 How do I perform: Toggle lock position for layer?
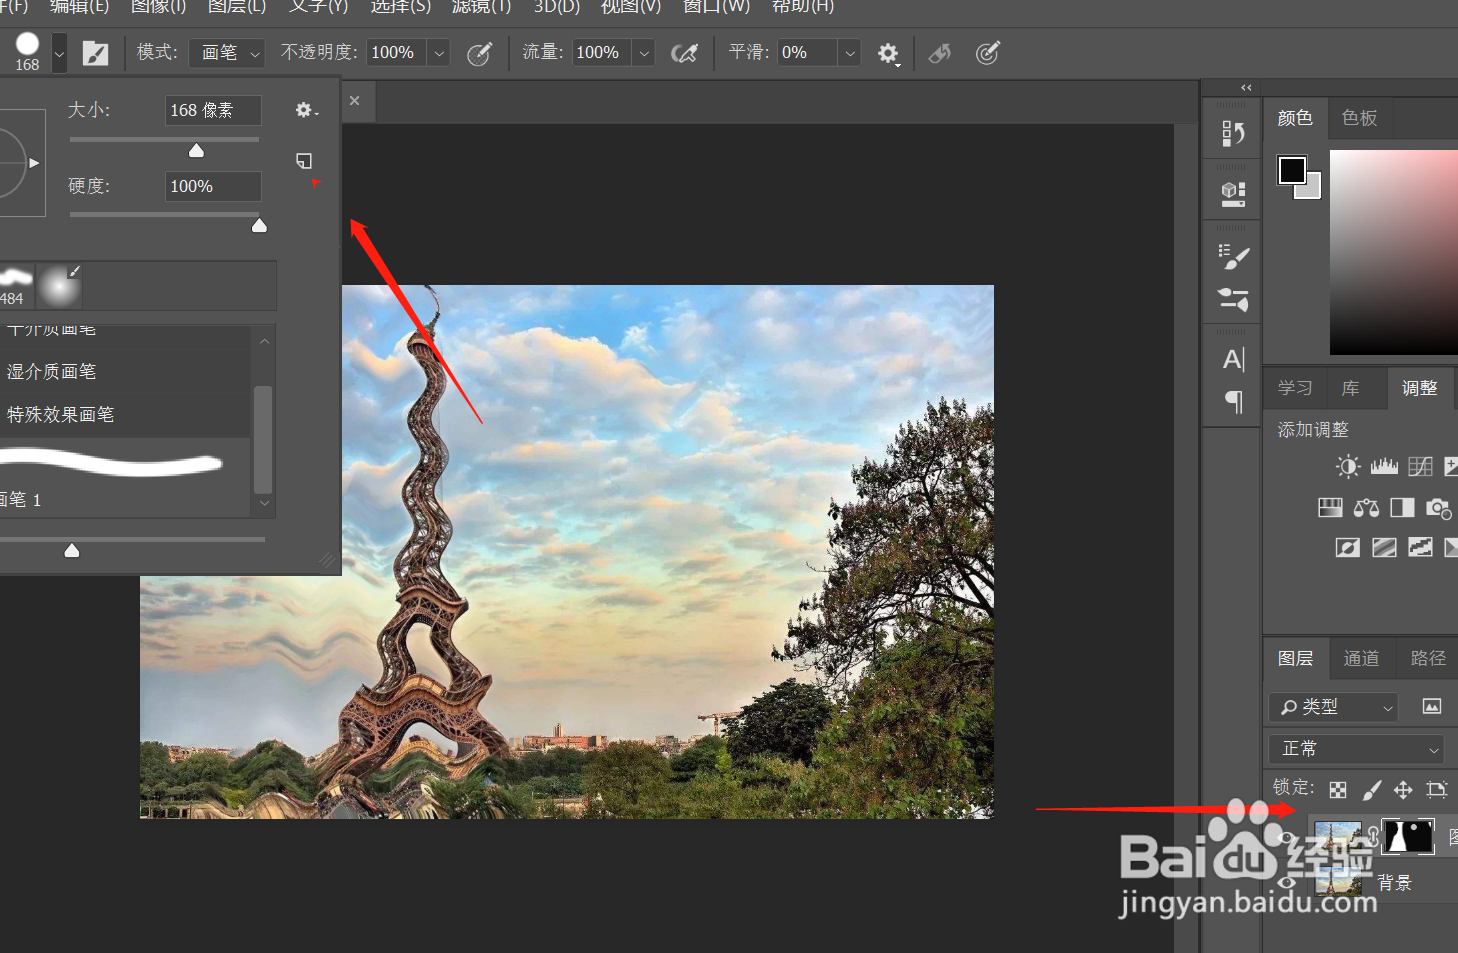point(1403,790)
